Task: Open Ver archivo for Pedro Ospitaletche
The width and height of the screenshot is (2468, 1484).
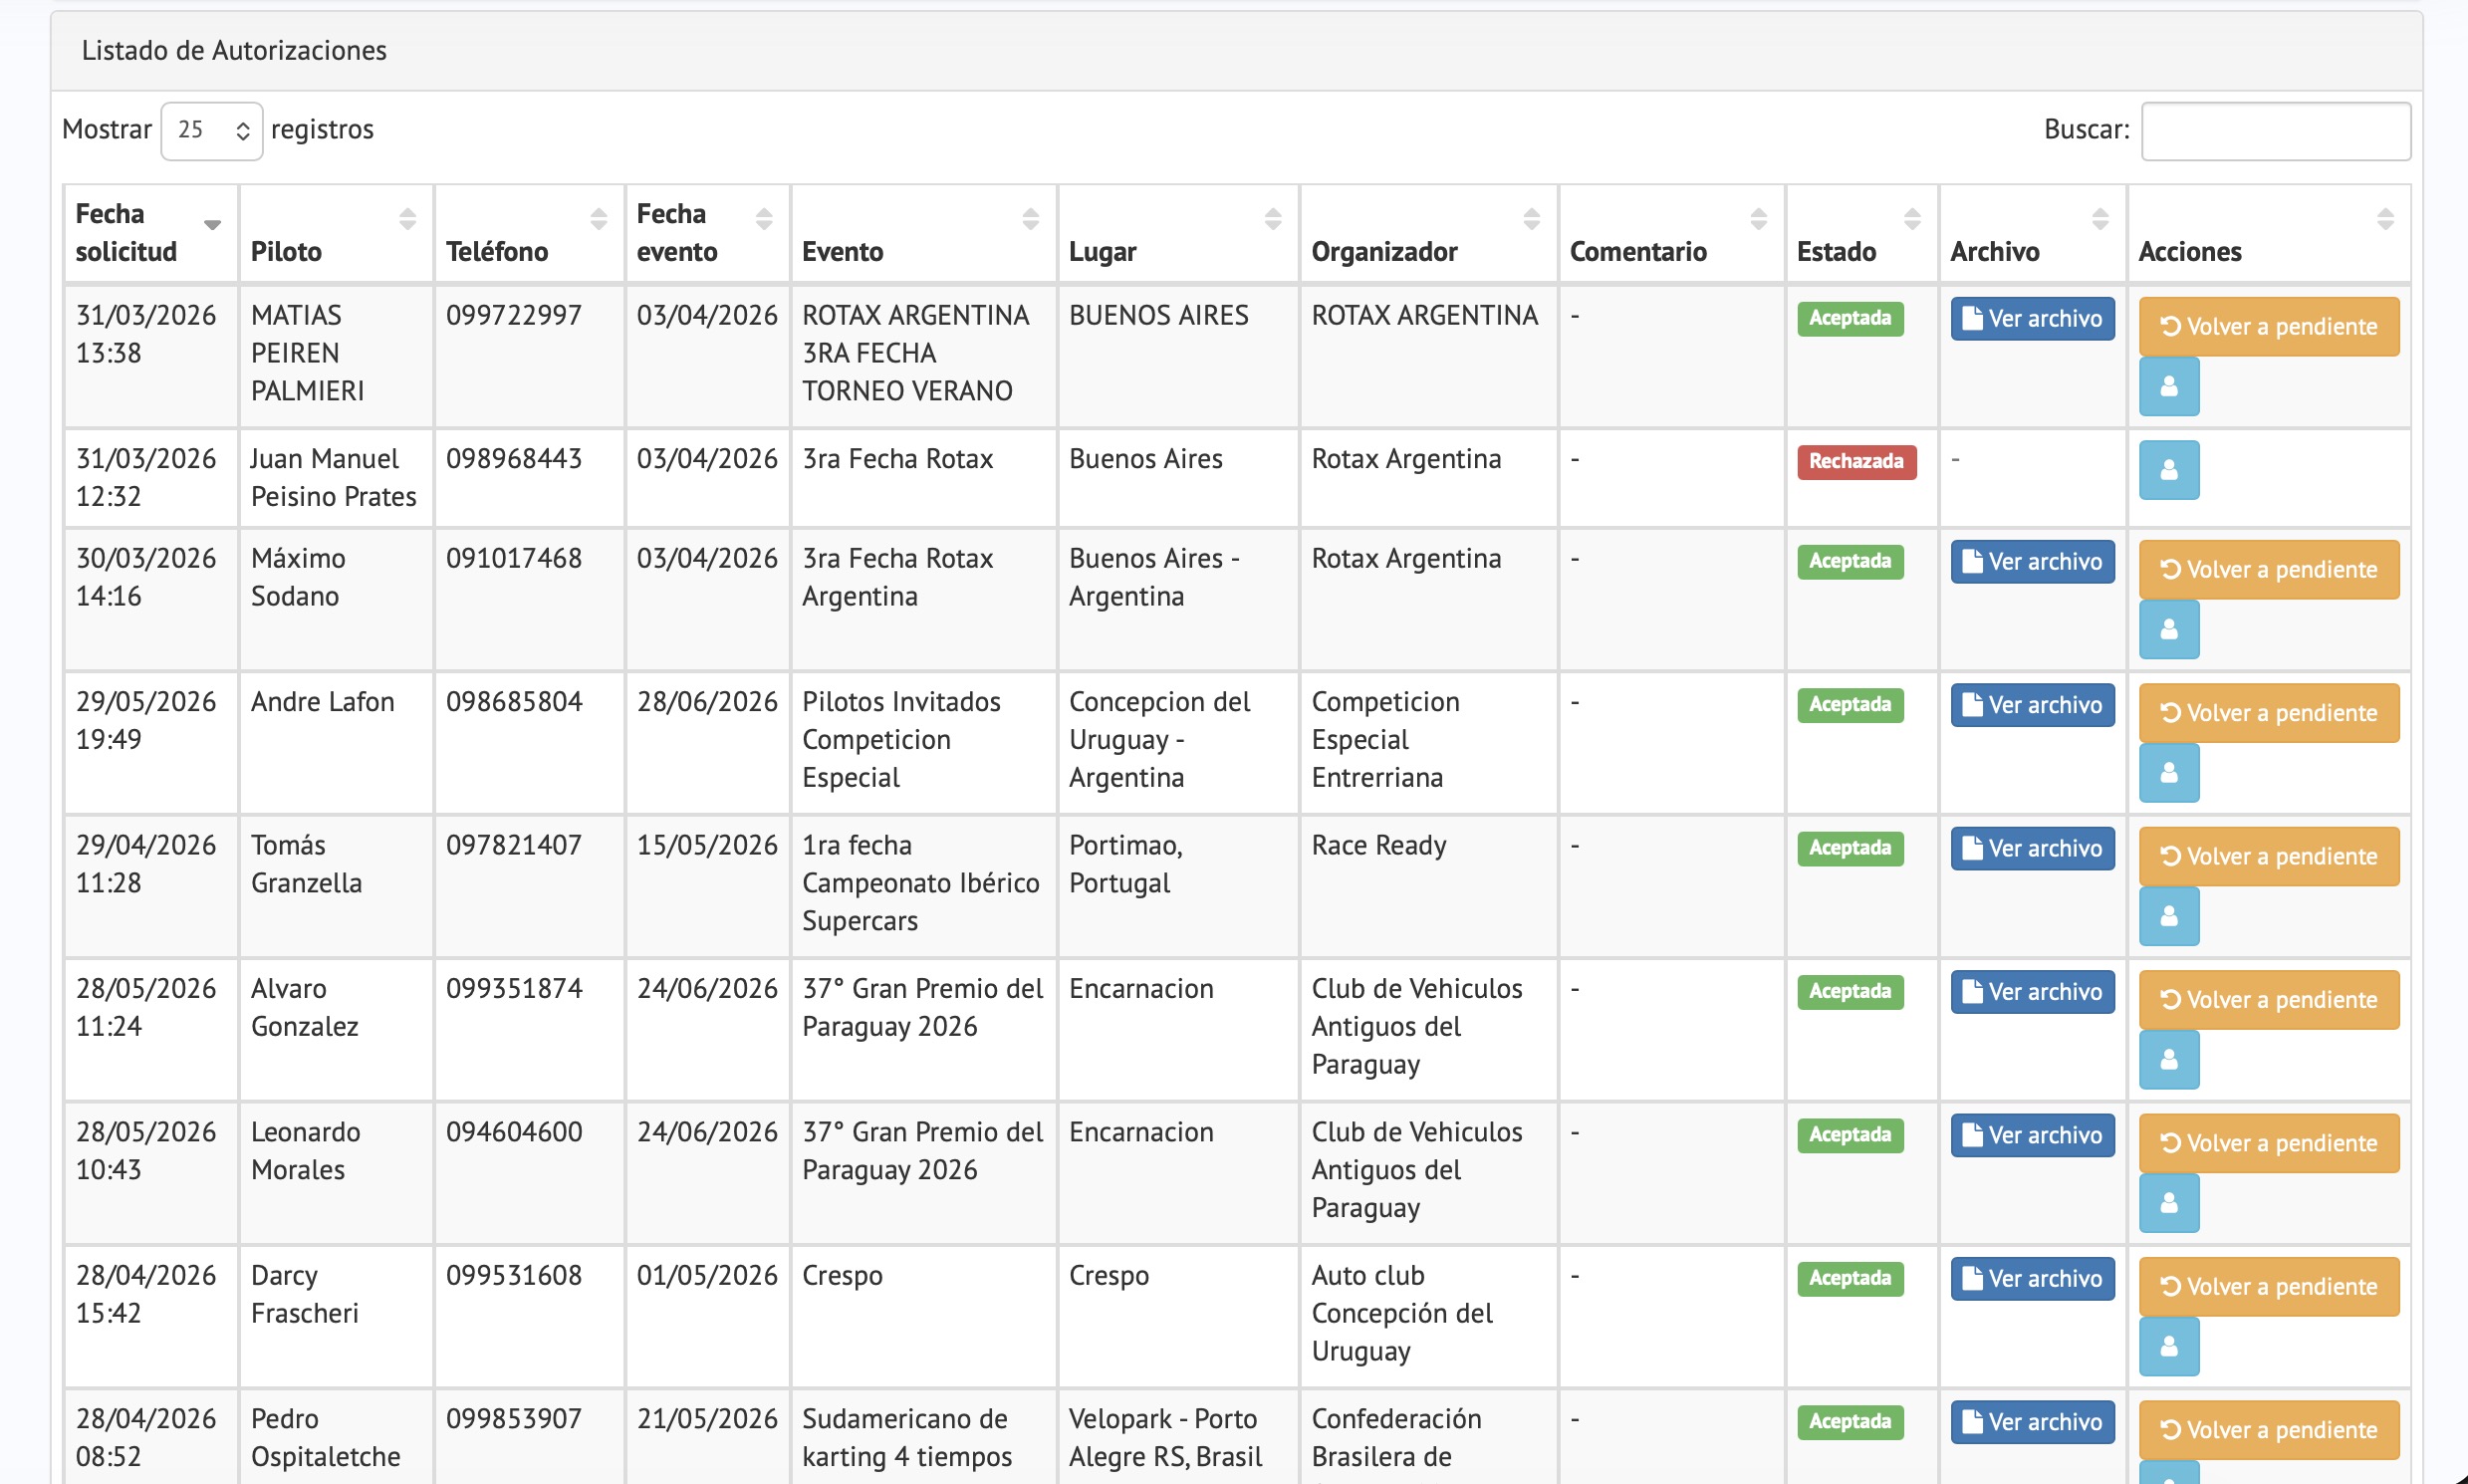Action: click(x=2032, y=1422)
